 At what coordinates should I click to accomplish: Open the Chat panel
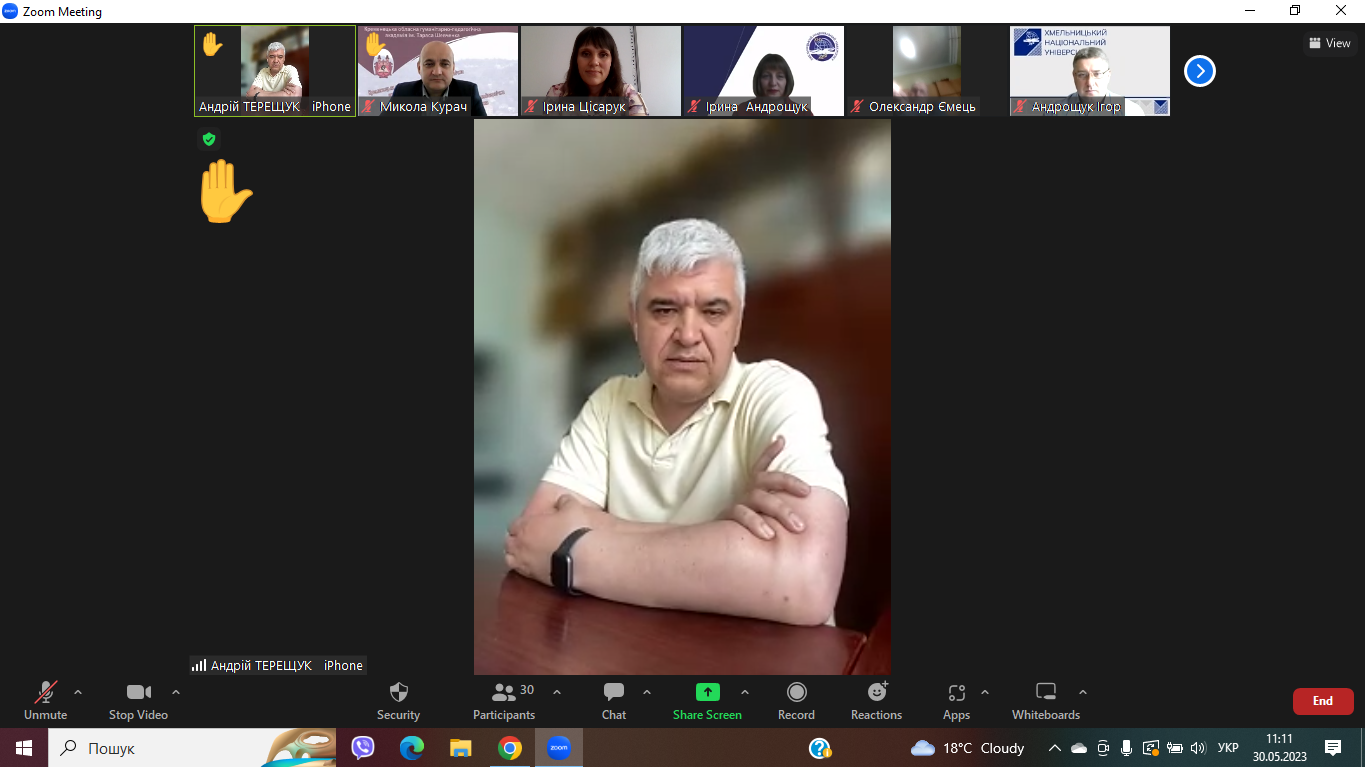tap(614, 693)
